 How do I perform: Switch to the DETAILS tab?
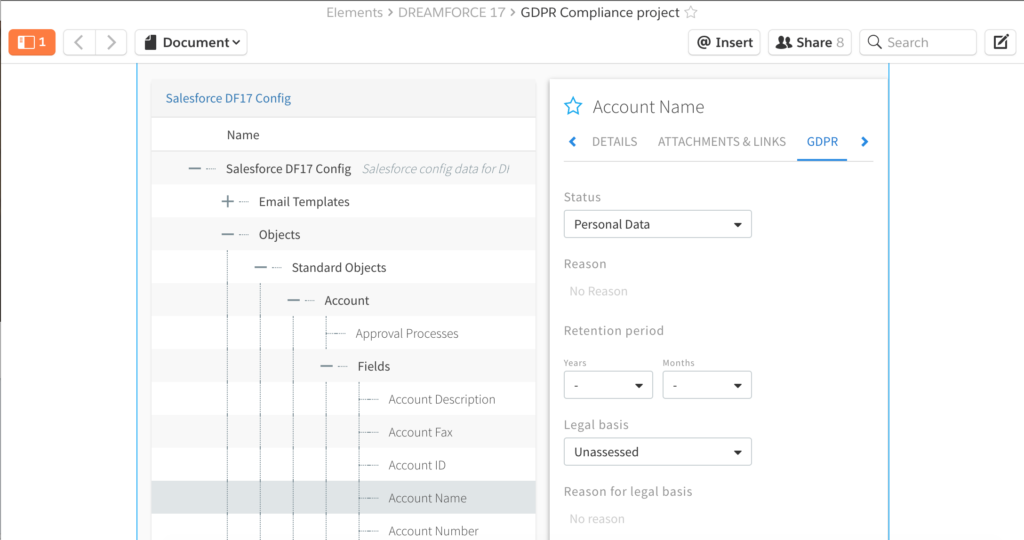point(614,142)
